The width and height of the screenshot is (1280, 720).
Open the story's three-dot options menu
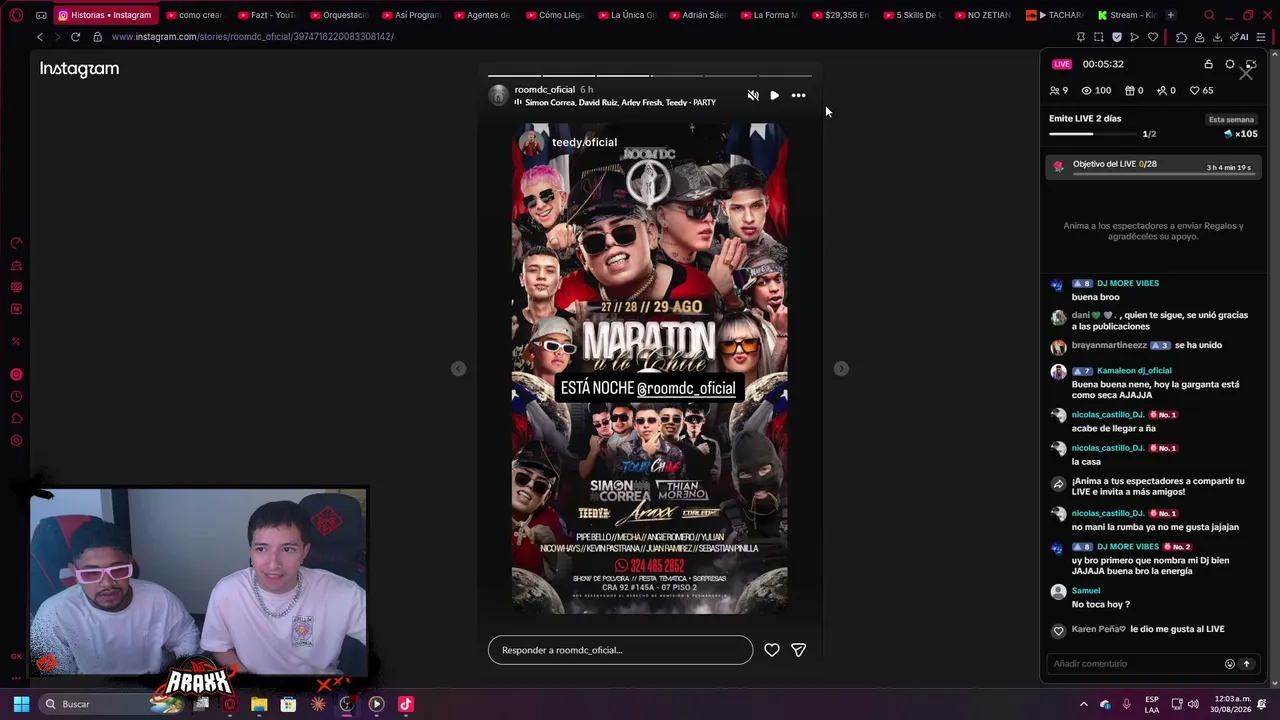pos(798,96)
